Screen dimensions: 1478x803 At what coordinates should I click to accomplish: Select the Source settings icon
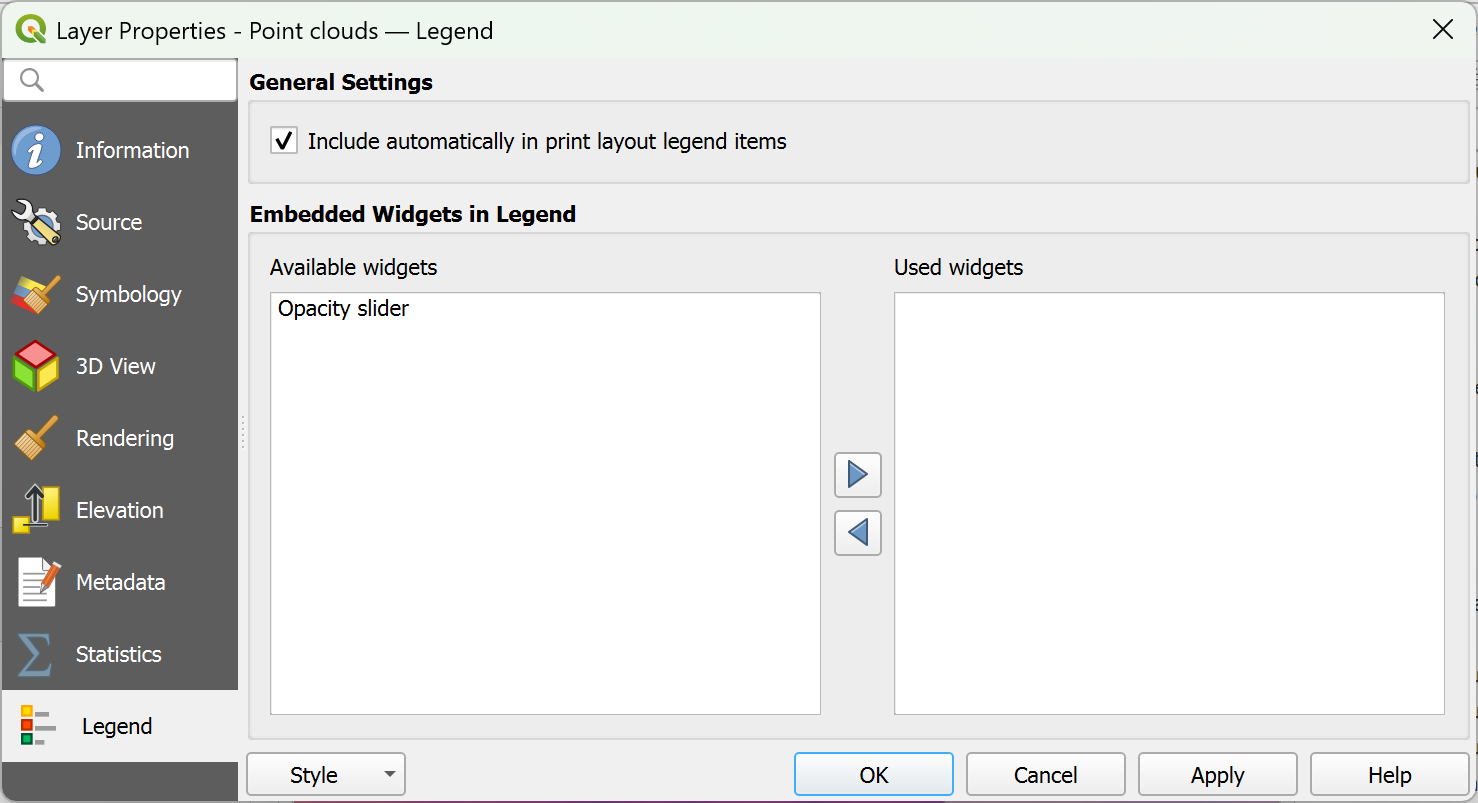[x=36, y=221]
